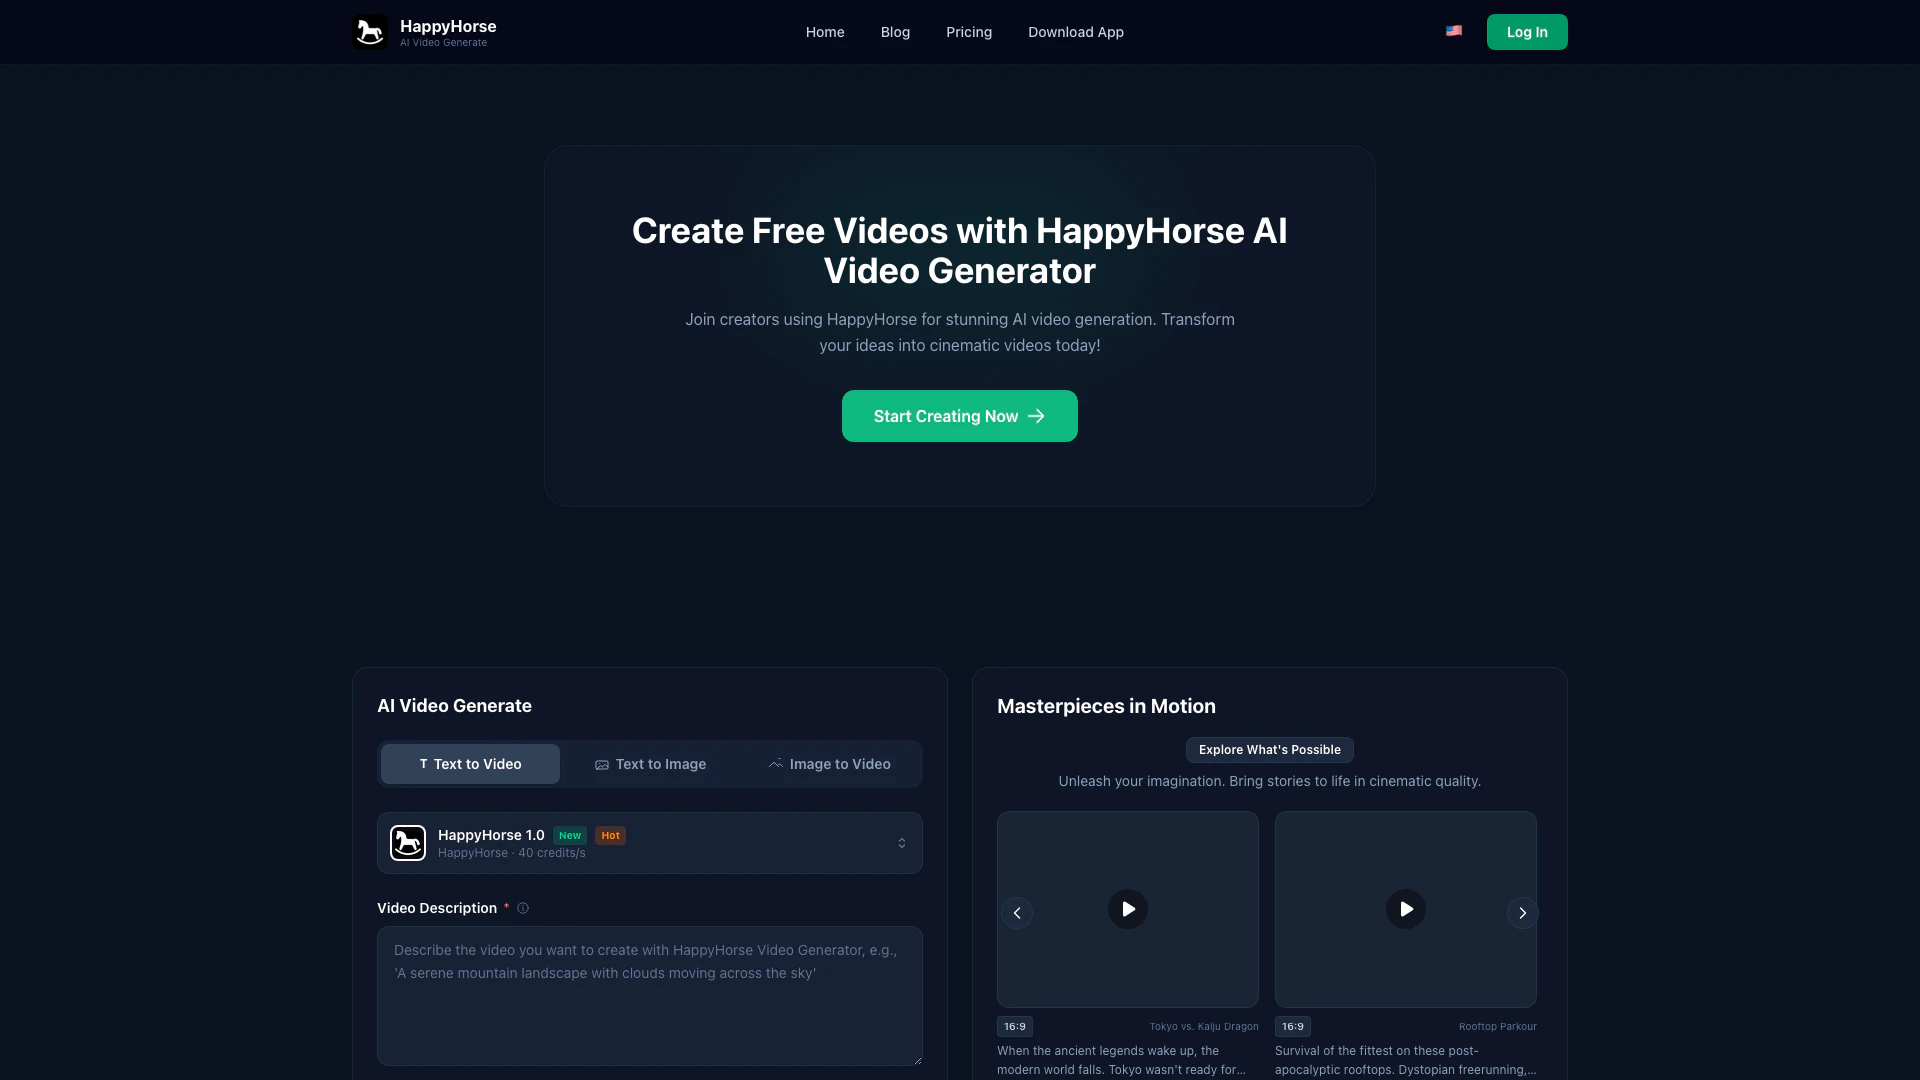
Task: Show previous masterpiece with left arrow
Action: [x=1017, y=913]
